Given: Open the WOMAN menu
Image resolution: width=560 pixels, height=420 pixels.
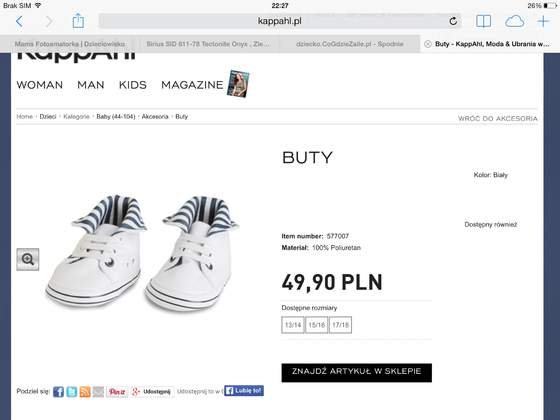Looking at the screenshot, I should [x=40, y=85].
